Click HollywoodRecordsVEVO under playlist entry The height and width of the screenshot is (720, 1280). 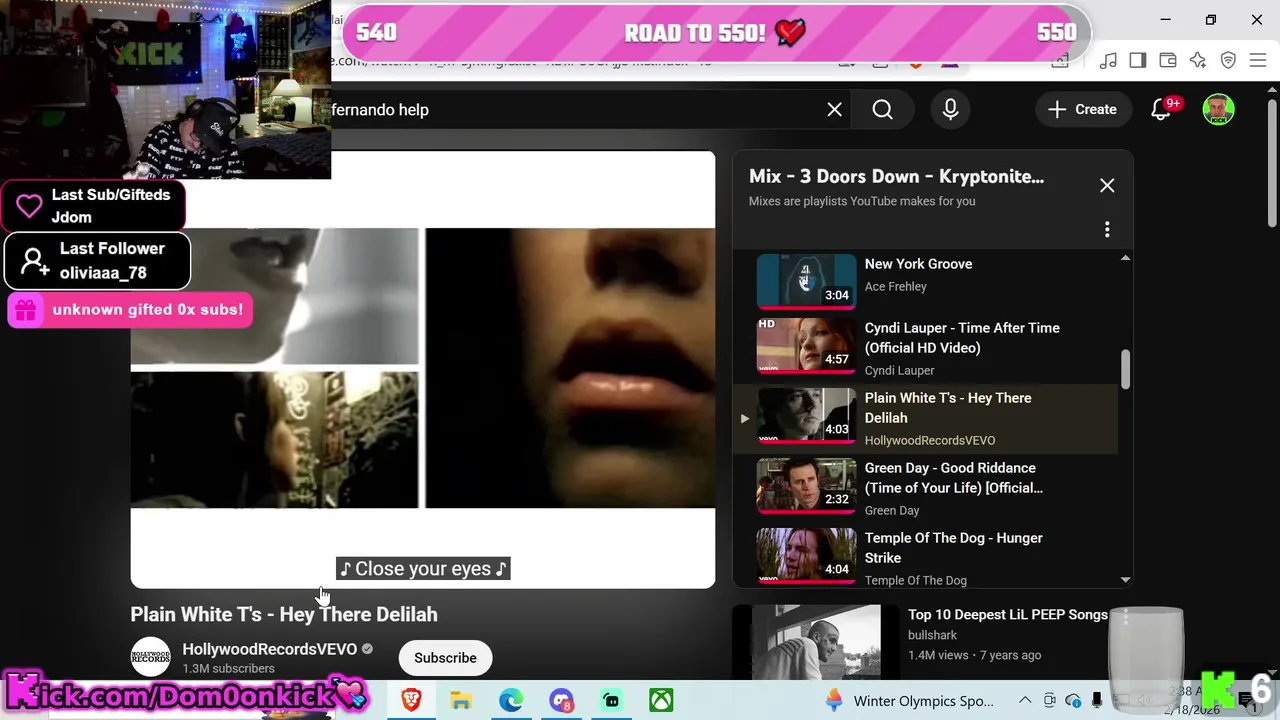(930, 440)
